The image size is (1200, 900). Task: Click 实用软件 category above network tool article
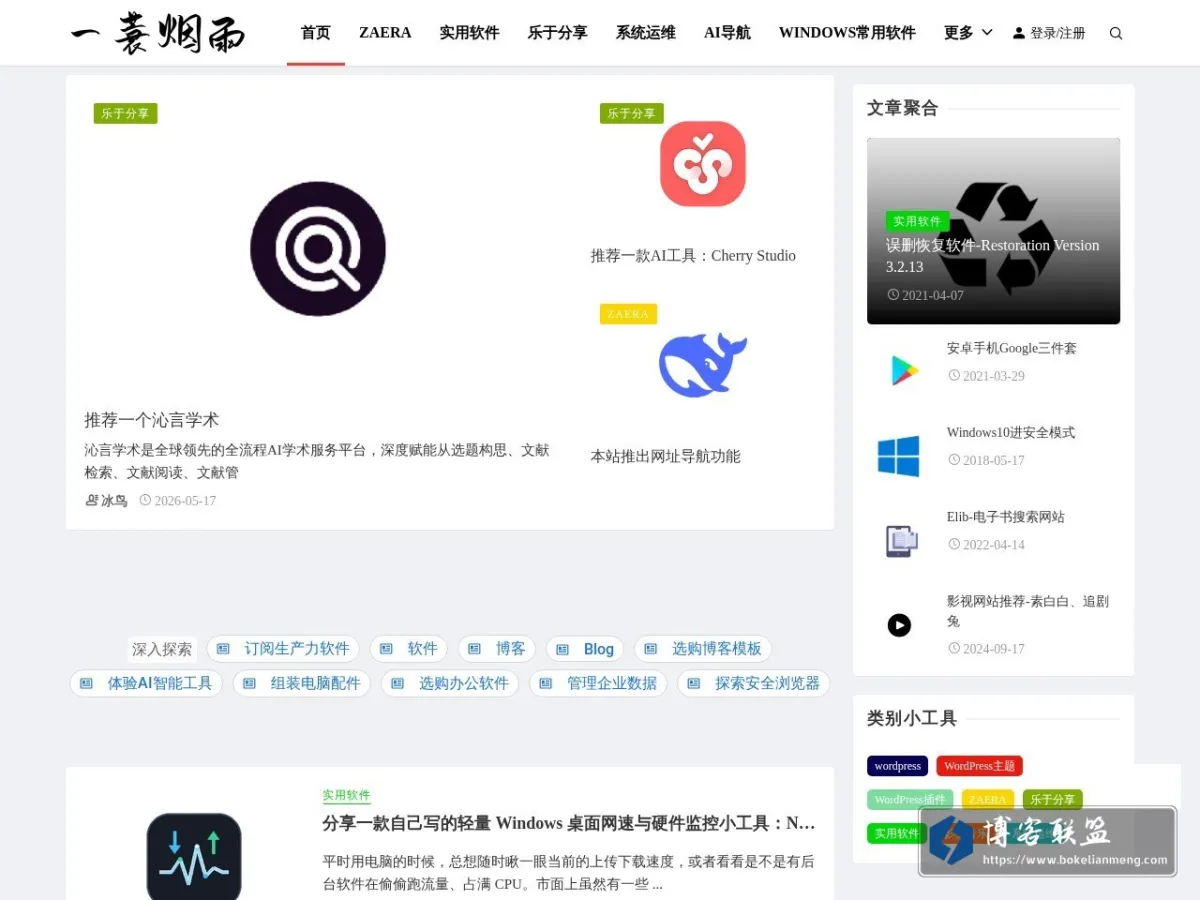(x=346, y=796)
